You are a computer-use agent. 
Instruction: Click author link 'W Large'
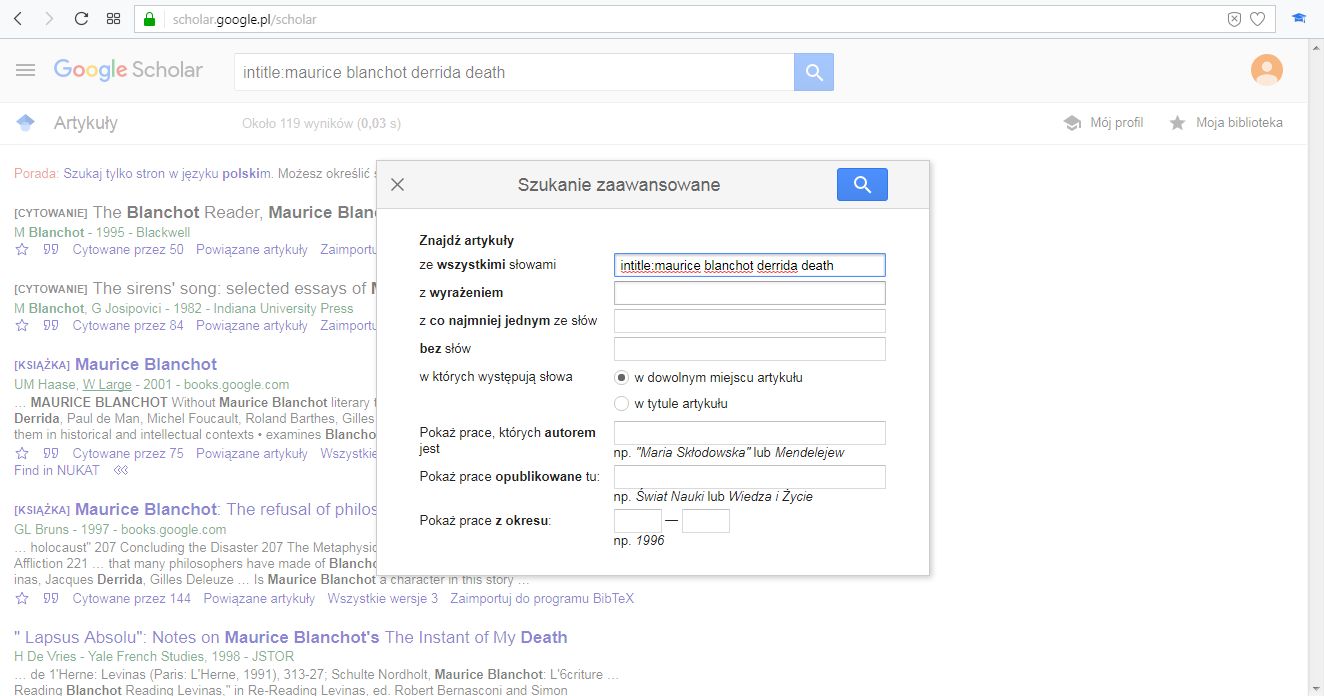pyautogui.click(x=107, y=384)
